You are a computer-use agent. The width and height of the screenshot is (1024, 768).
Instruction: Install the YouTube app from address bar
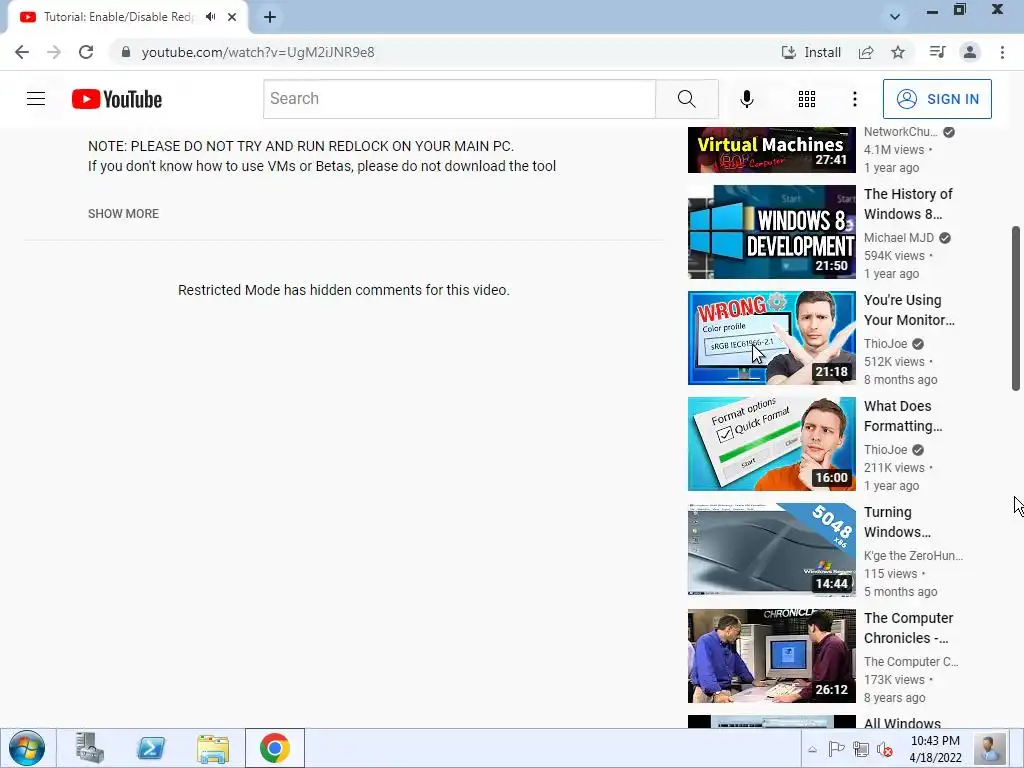click(811, 52)
